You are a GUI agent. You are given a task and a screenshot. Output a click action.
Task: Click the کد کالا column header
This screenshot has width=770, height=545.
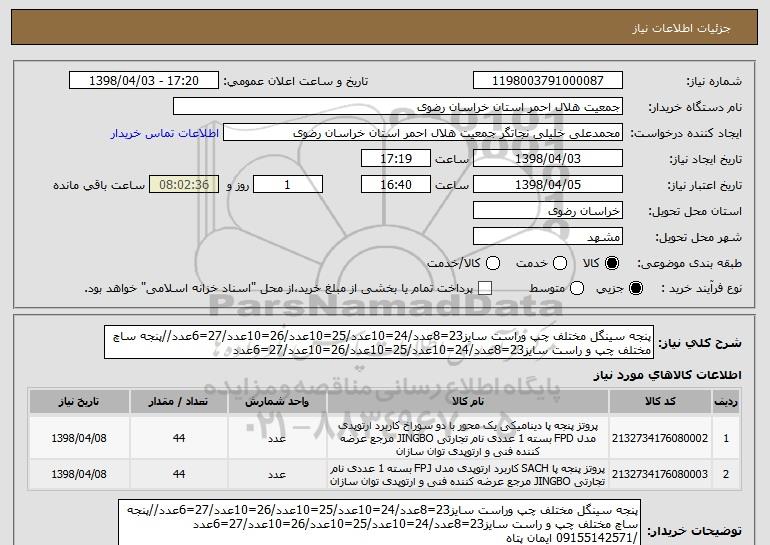(660, 402)
